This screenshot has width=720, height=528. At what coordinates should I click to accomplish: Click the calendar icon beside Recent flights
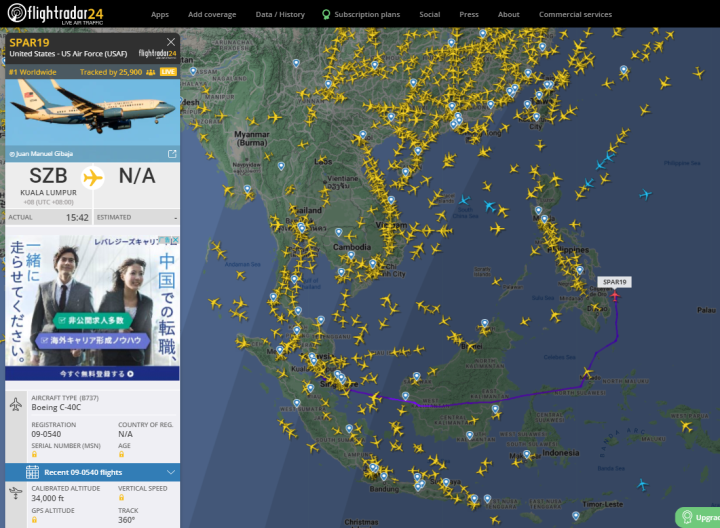point(32,472)
